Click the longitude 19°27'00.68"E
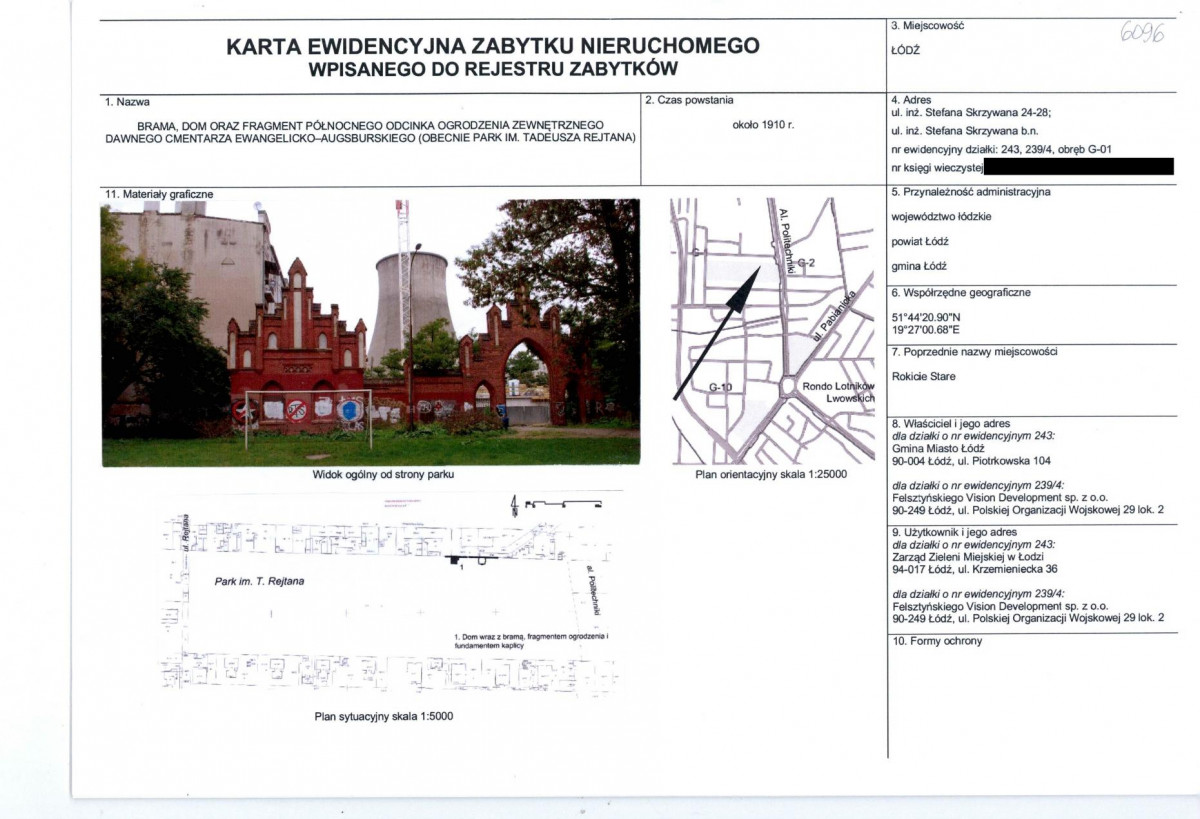 [x=928, y=330]
